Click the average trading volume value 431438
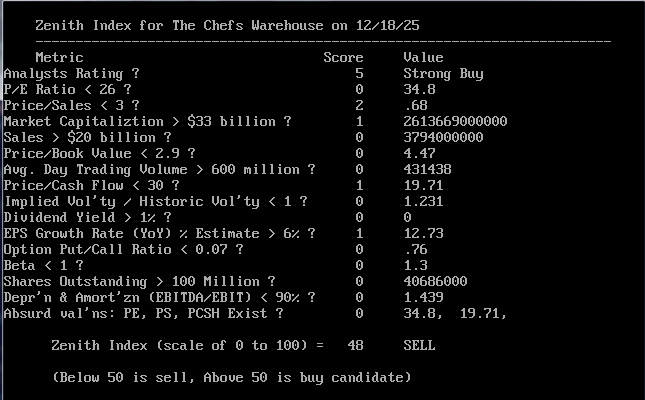Viewport: 645px width, 400px height. [427, 169]
